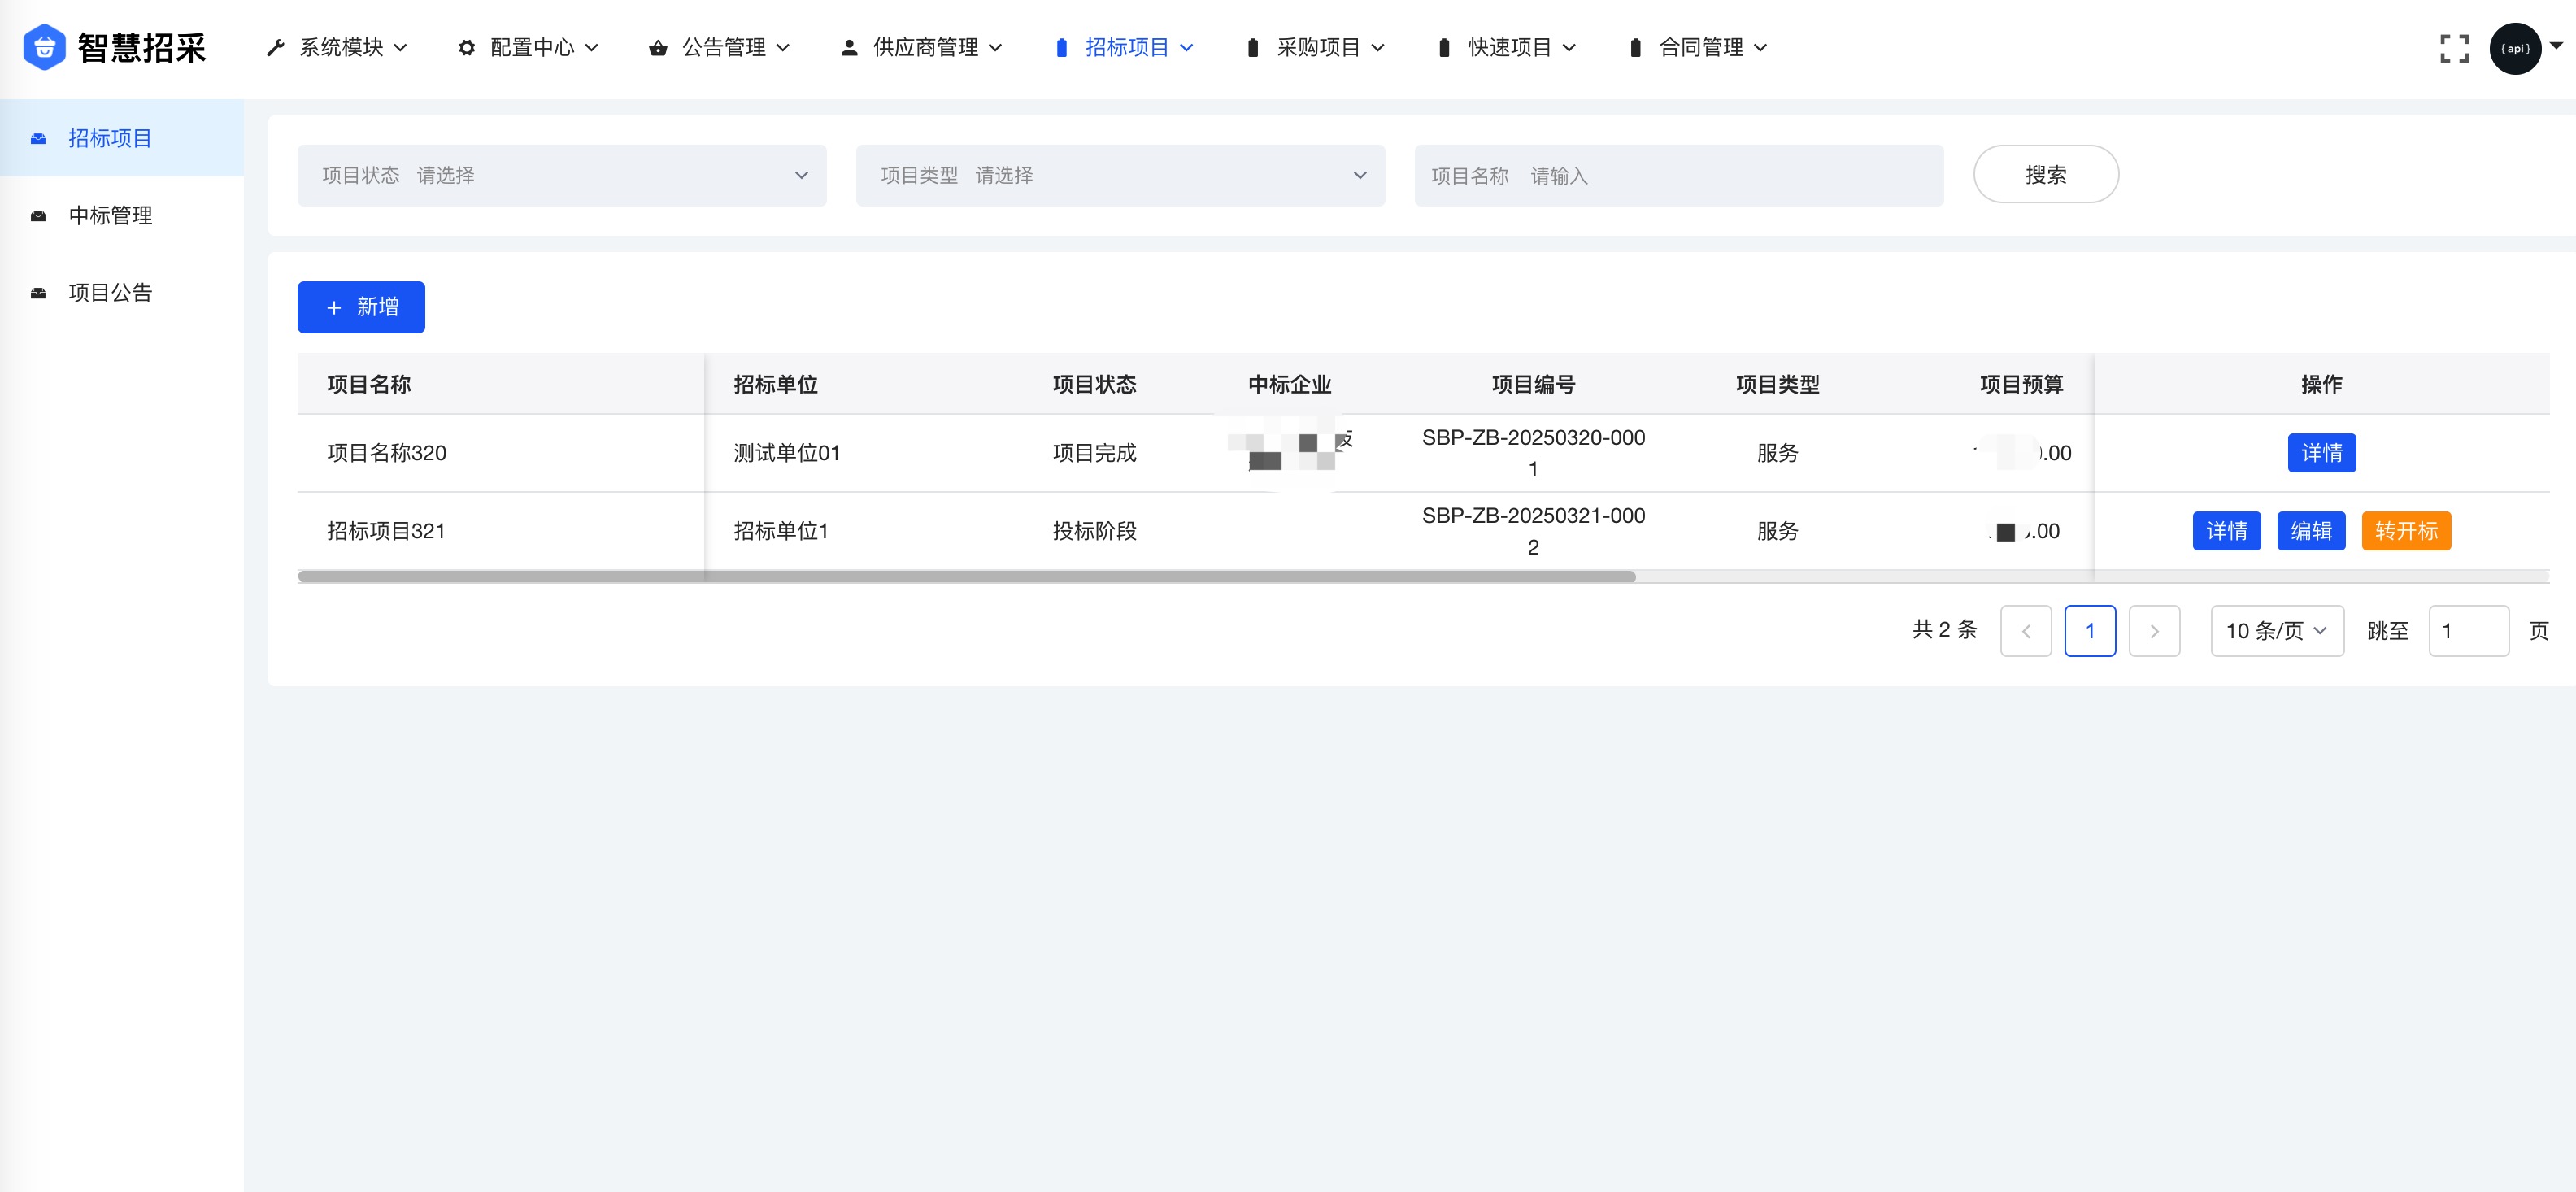2576x1192 pixels.
Task: Click the 项目公告 sidebar folder icon
Action: (37, 292)
